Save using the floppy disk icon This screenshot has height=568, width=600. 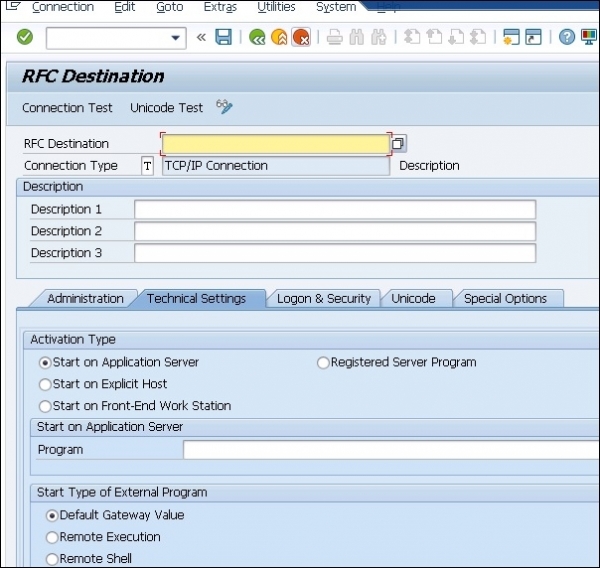(x=223, y=37)
